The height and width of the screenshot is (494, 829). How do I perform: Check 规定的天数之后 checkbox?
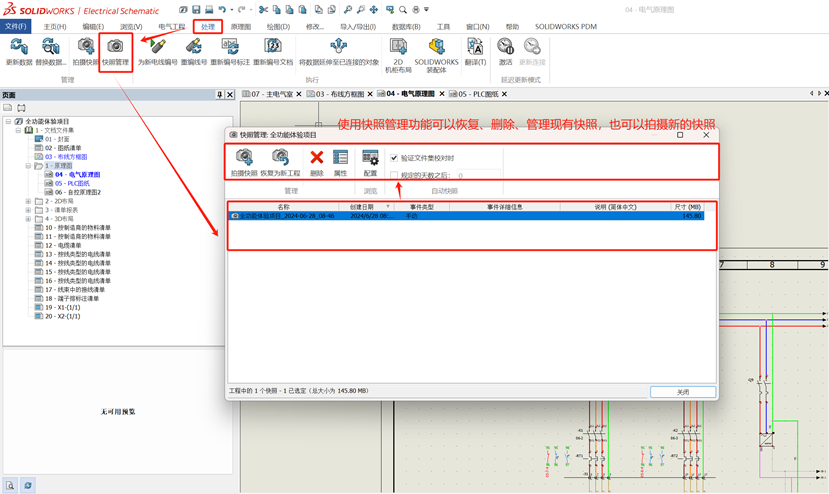[x=394, y=175]
